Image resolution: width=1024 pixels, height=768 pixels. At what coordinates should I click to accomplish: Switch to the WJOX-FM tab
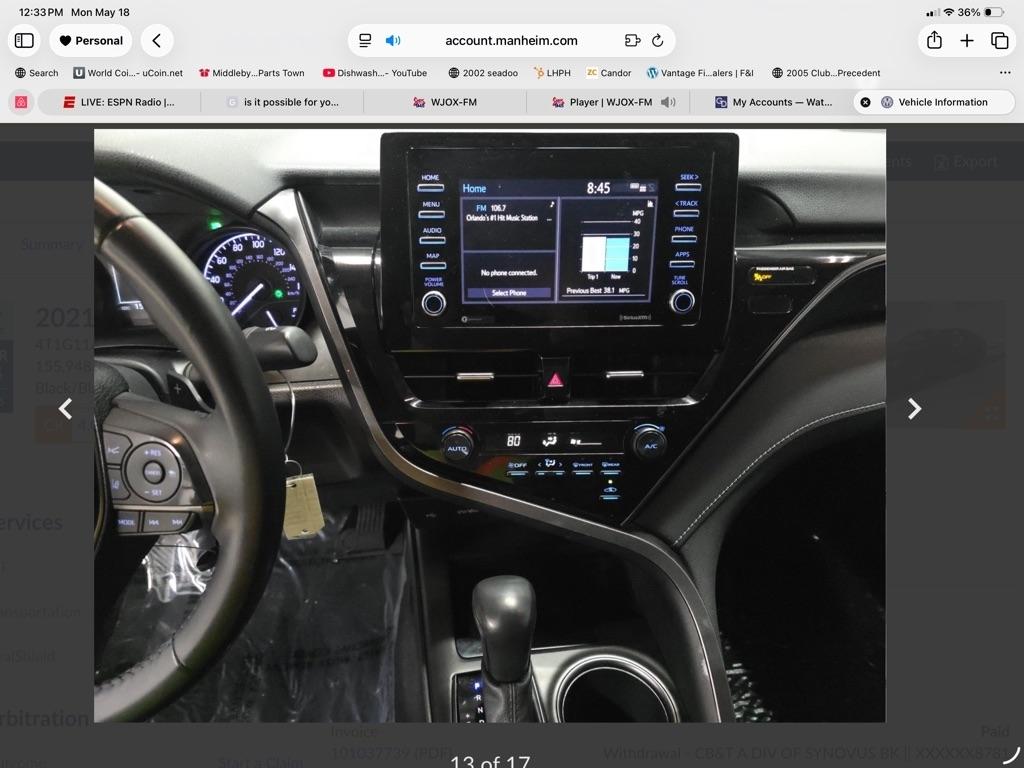point(445,103)
